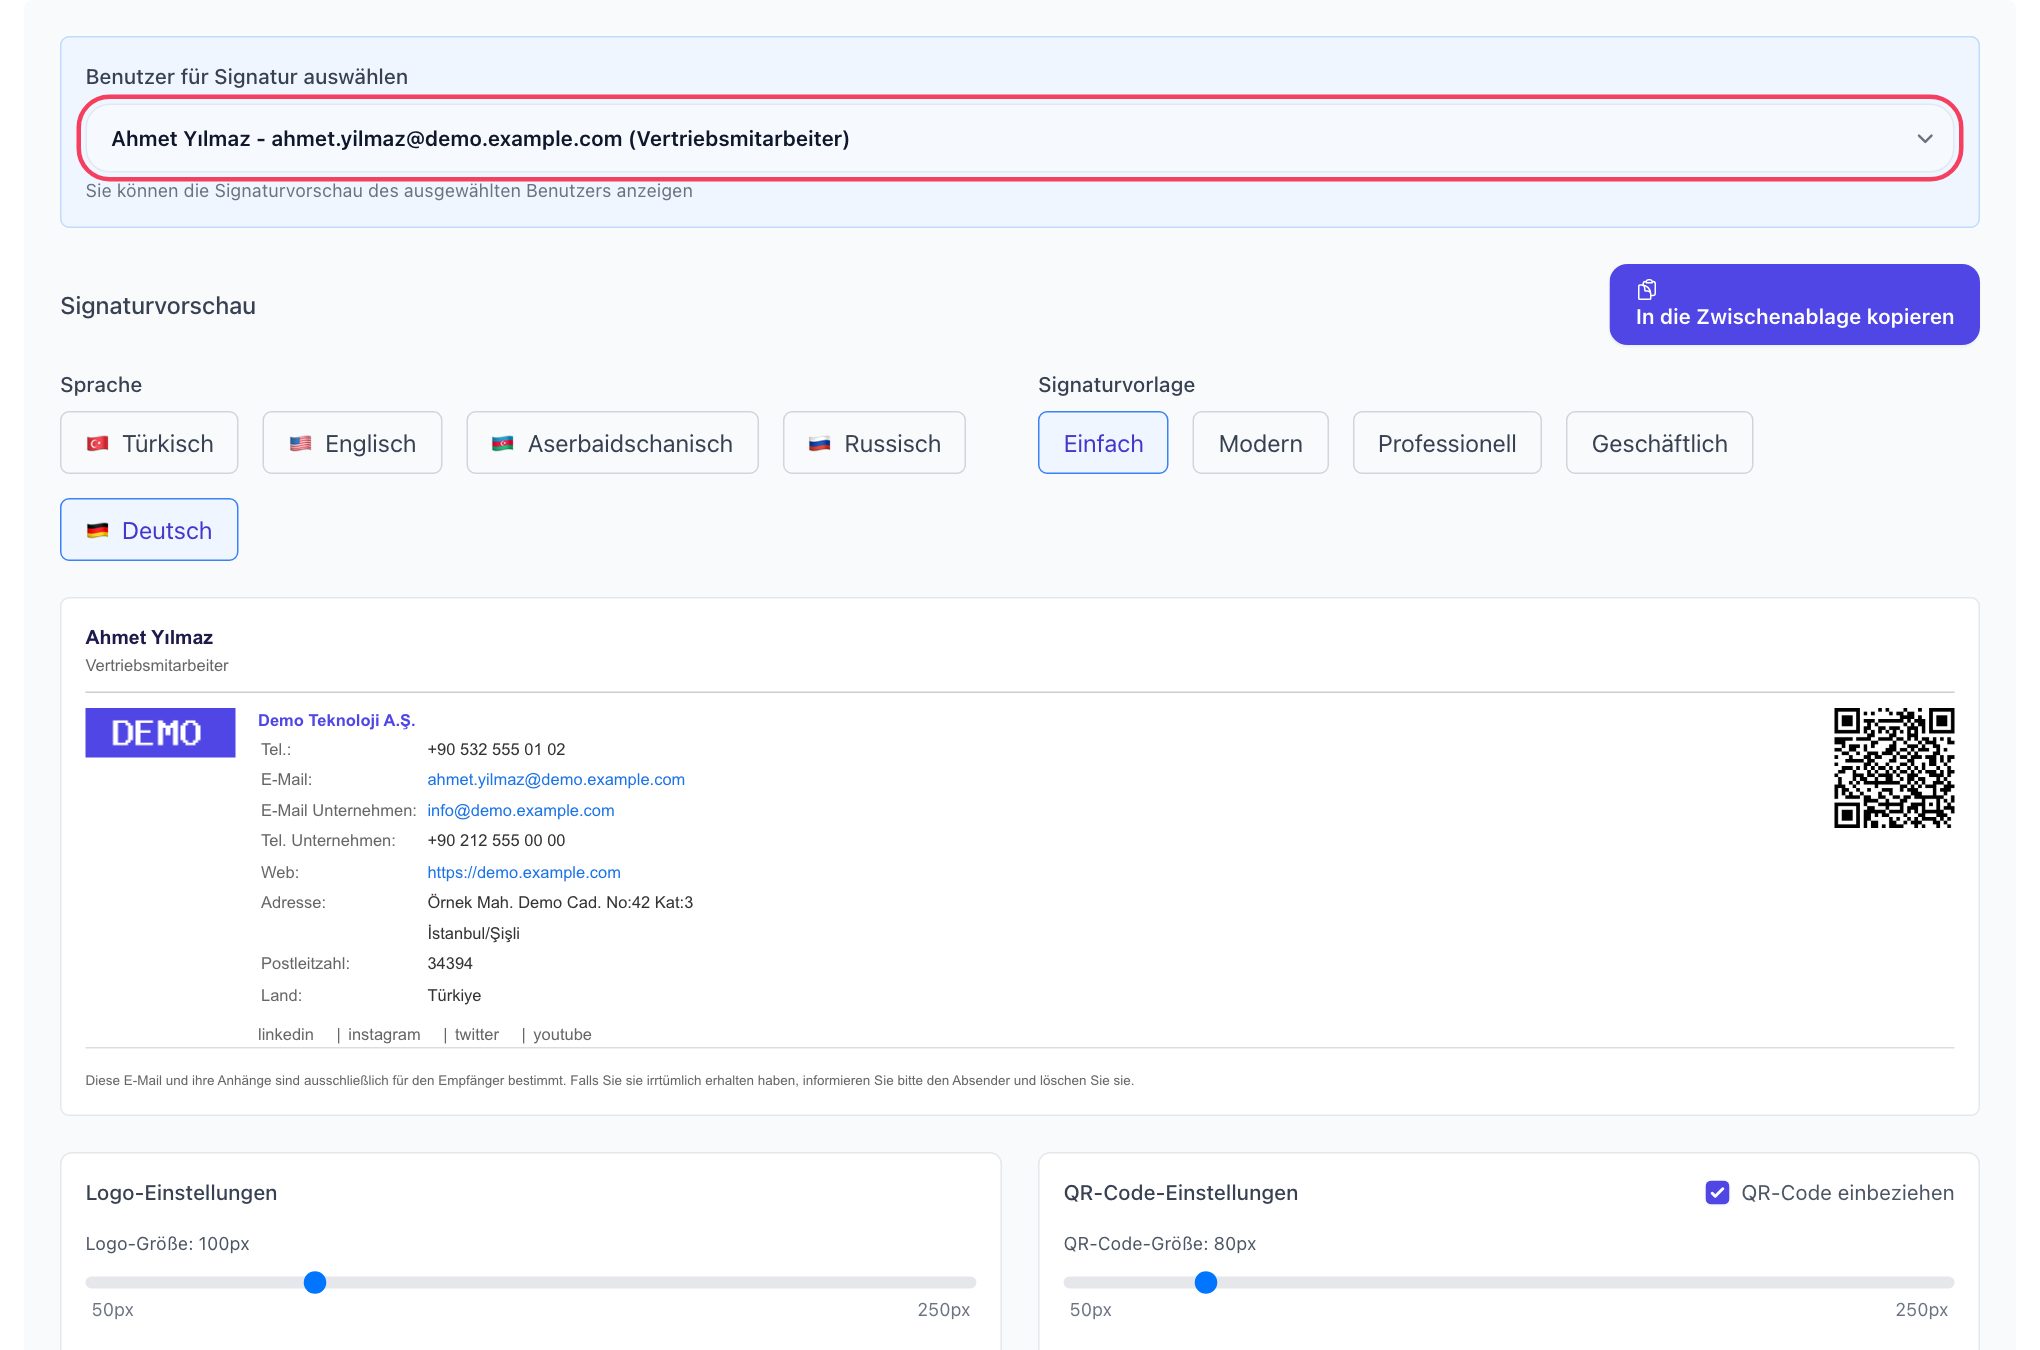Choose the Geschäftlich signature template
The width and height of the screenshot is (2040, 1350).
[x=1659, y=442]
